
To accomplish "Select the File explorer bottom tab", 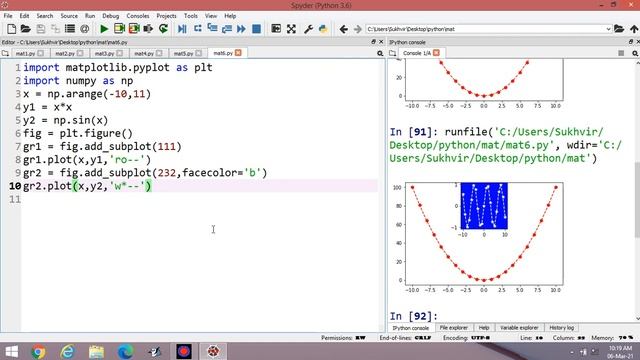I will click(453, 328).
